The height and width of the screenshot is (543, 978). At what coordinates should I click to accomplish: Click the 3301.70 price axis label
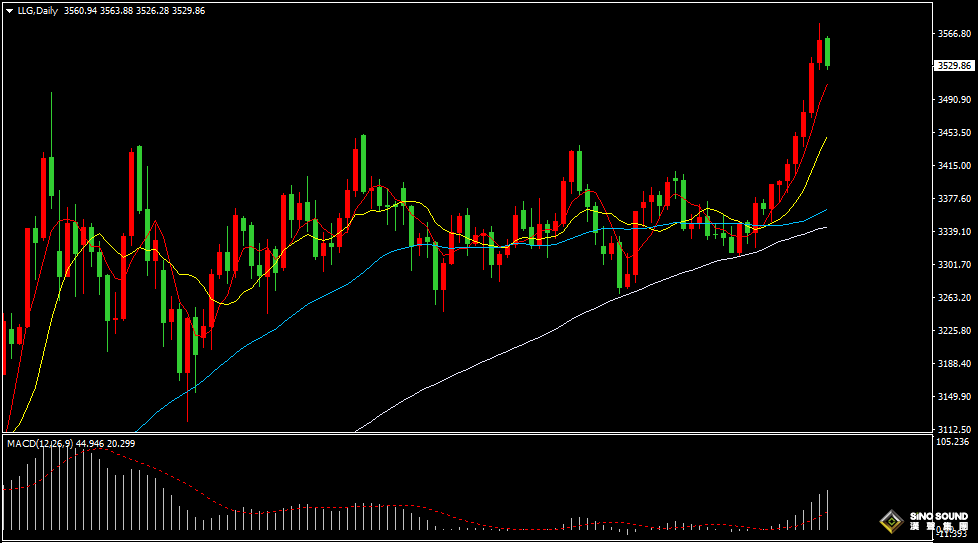pyautogui.click(x=954, y=265)
